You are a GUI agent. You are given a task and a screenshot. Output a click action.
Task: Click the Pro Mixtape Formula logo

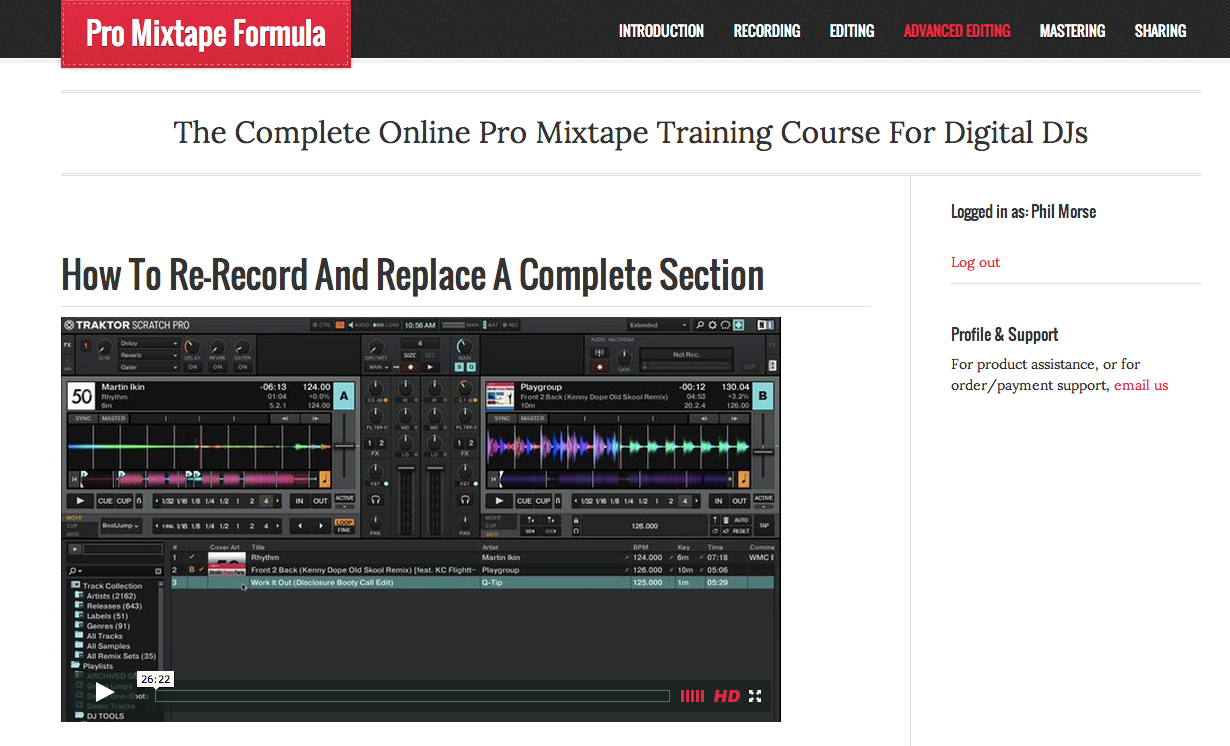point(206,34)
